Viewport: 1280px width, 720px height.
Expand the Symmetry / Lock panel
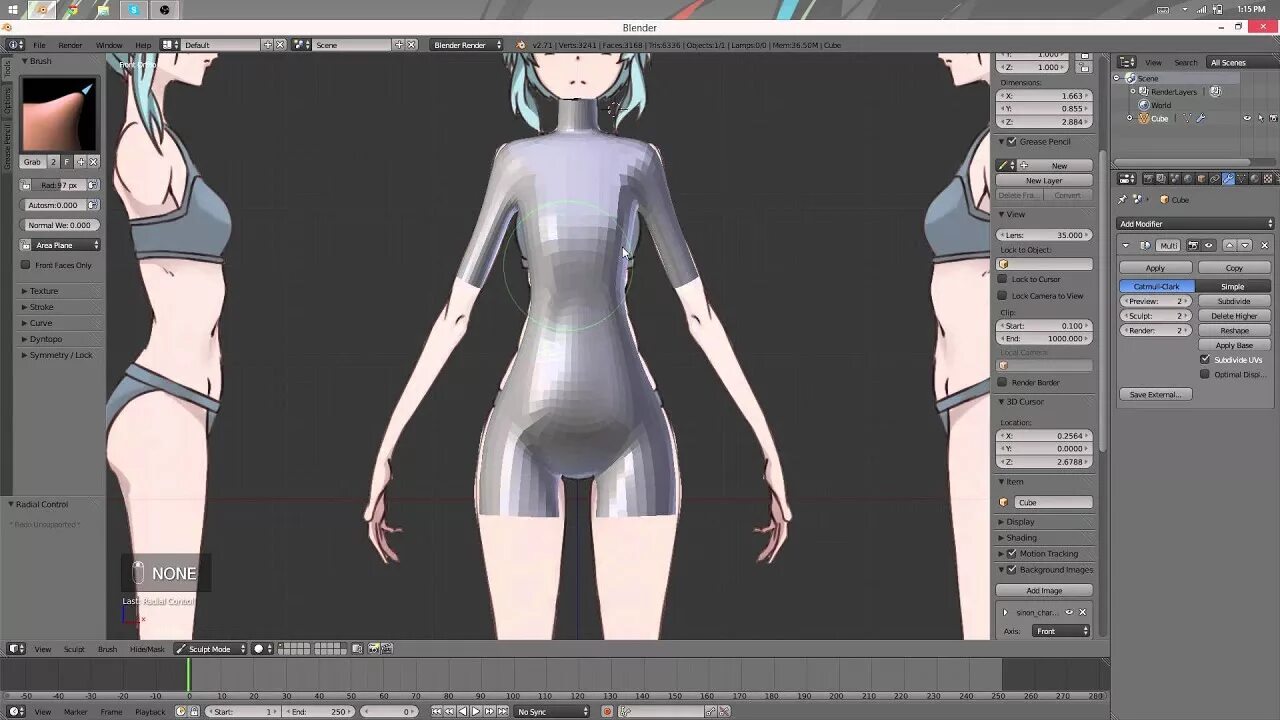pos(60,355)
